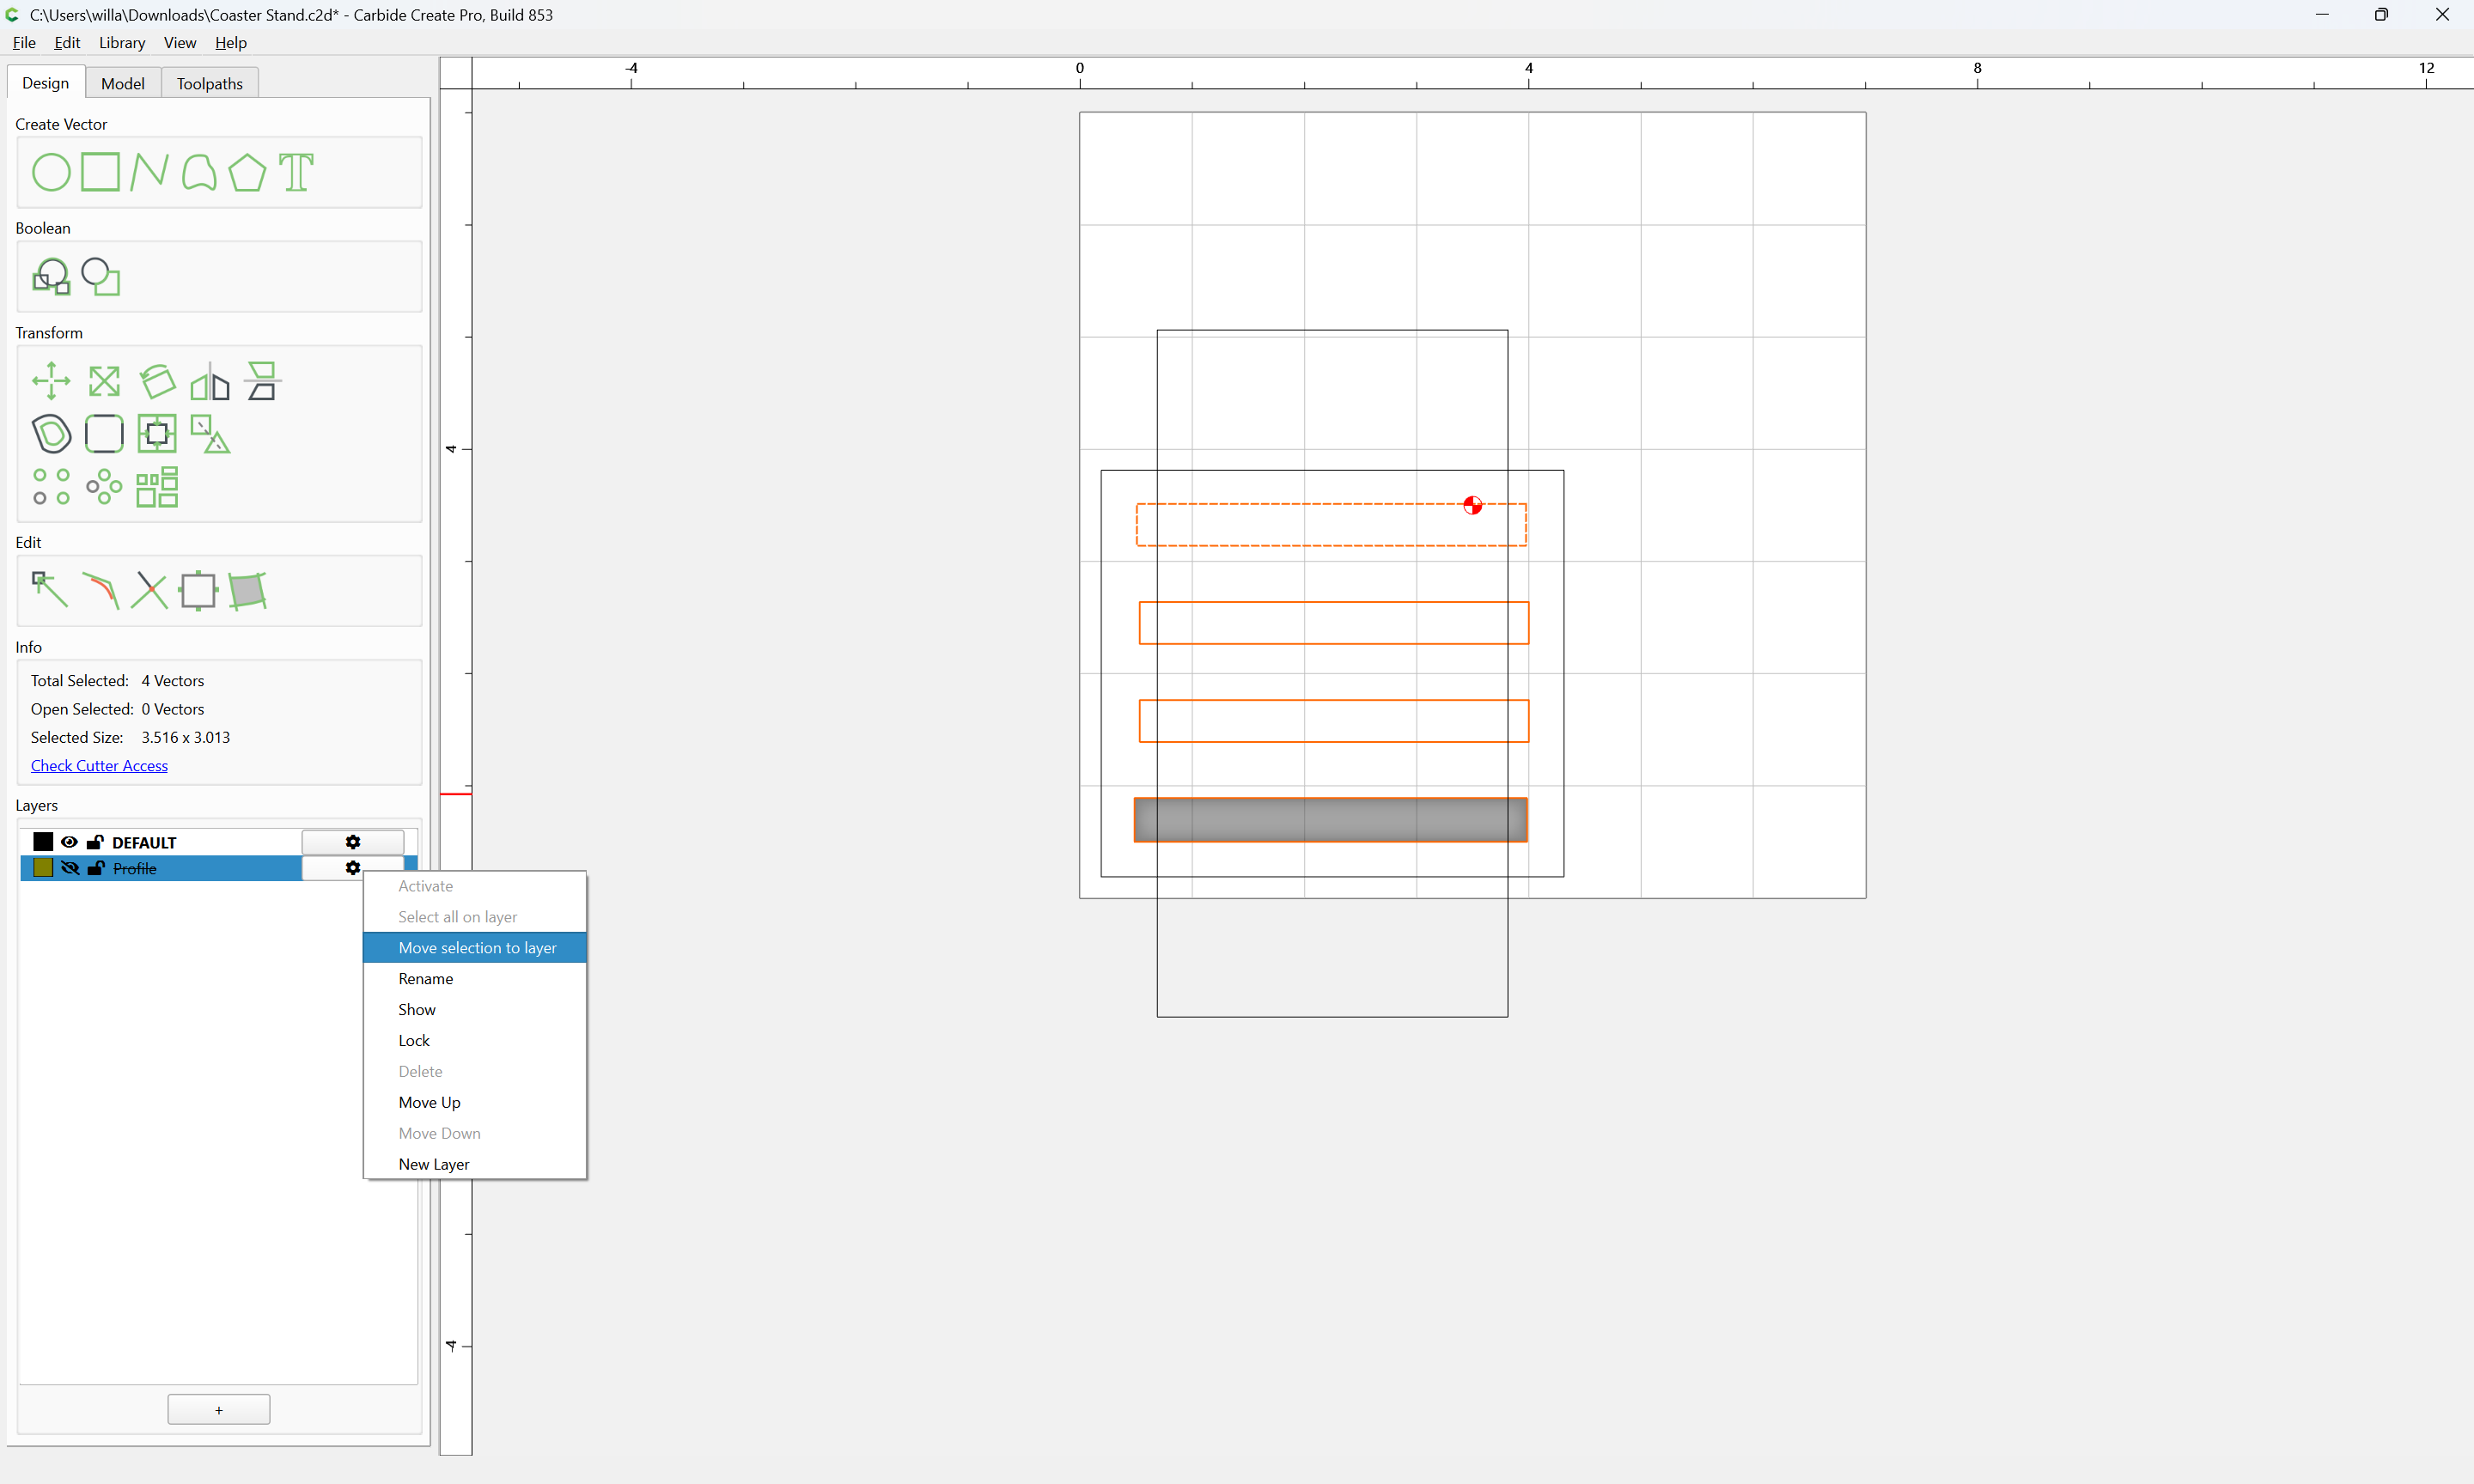Switch to the Toolpaths tab
2474x1484 pixels.
pyautogui.click(x=210, y=83)
